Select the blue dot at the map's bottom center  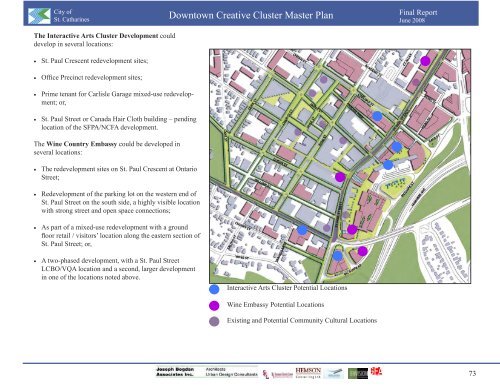click(337, 256)
